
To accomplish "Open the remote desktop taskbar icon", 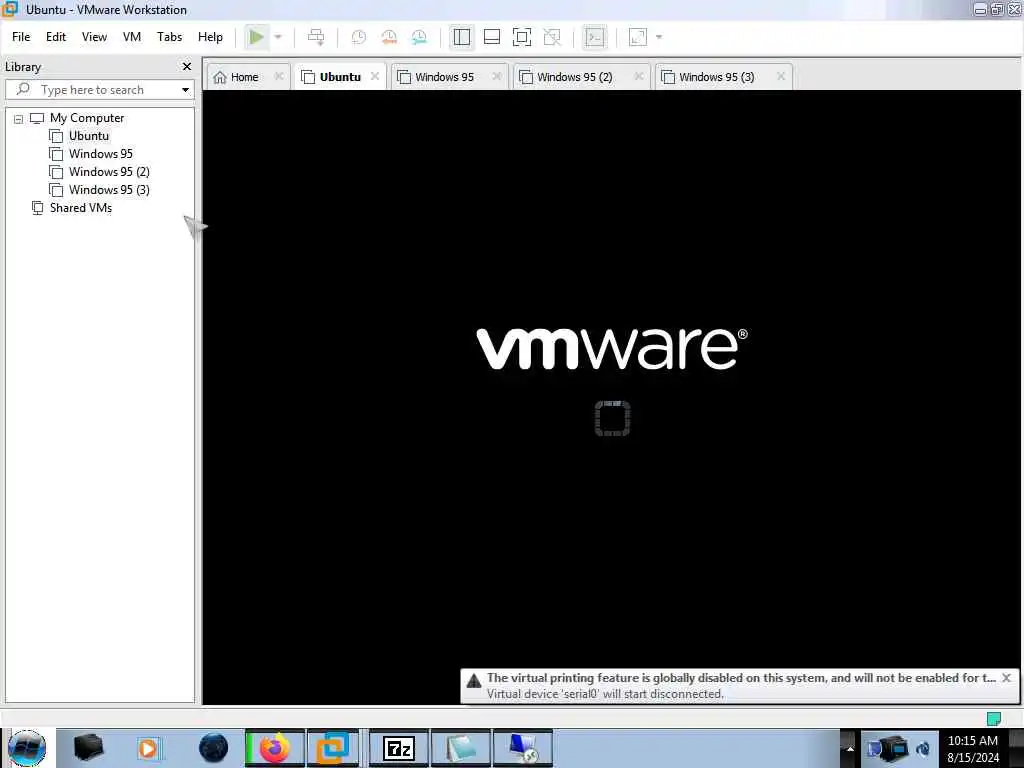I will [x=522, y=748].
